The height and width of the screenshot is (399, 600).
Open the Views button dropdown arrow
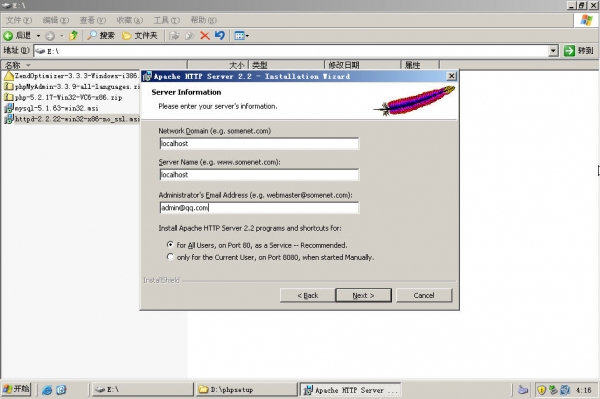point(247,36)
